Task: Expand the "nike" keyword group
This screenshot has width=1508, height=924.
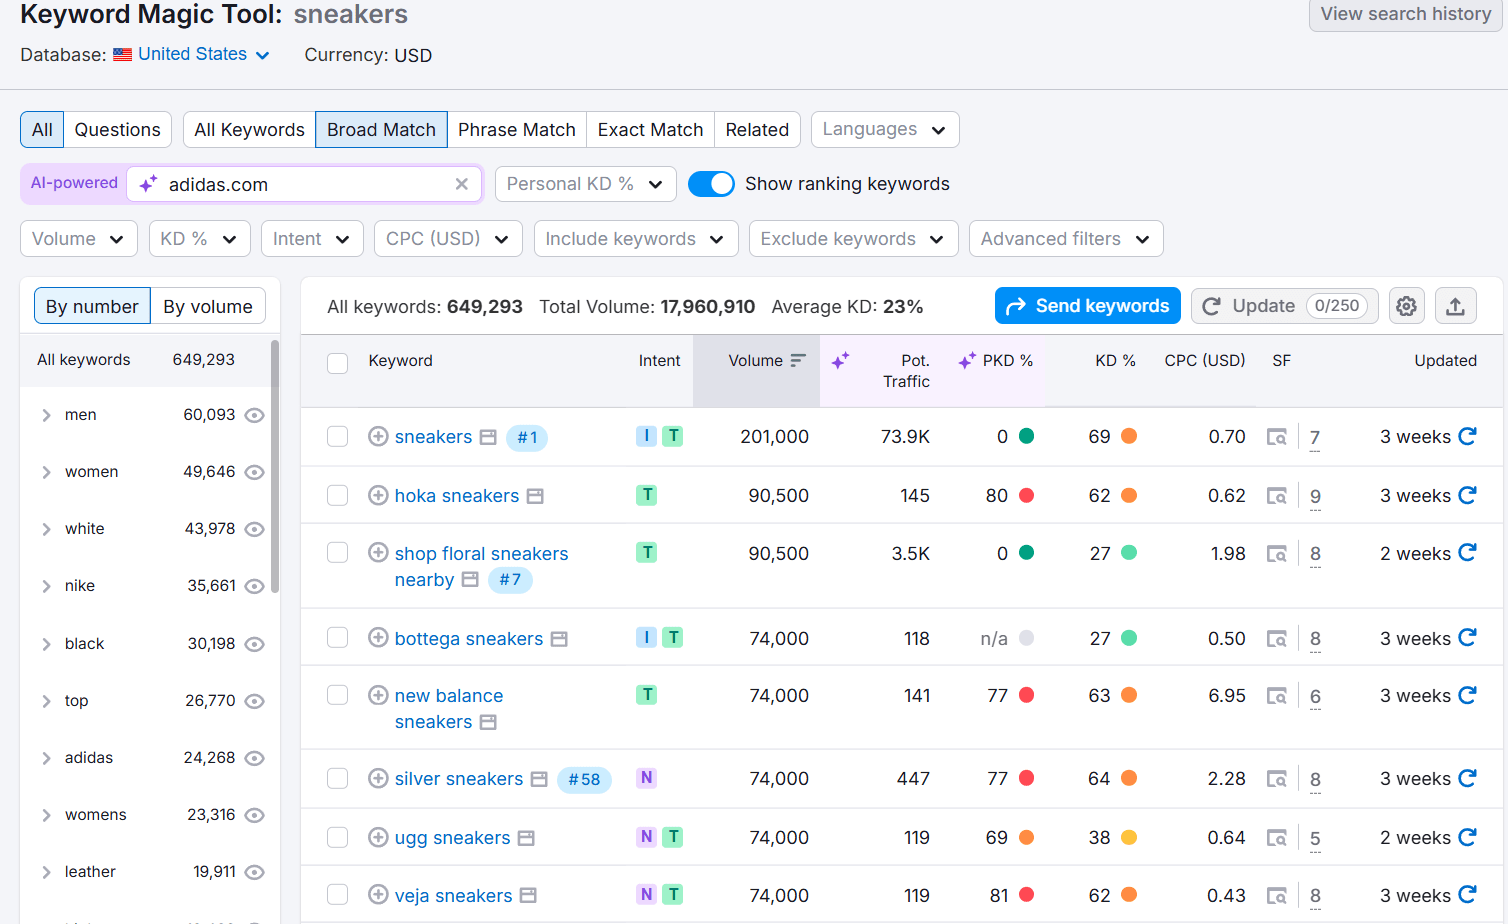Action: coord(46,585)
